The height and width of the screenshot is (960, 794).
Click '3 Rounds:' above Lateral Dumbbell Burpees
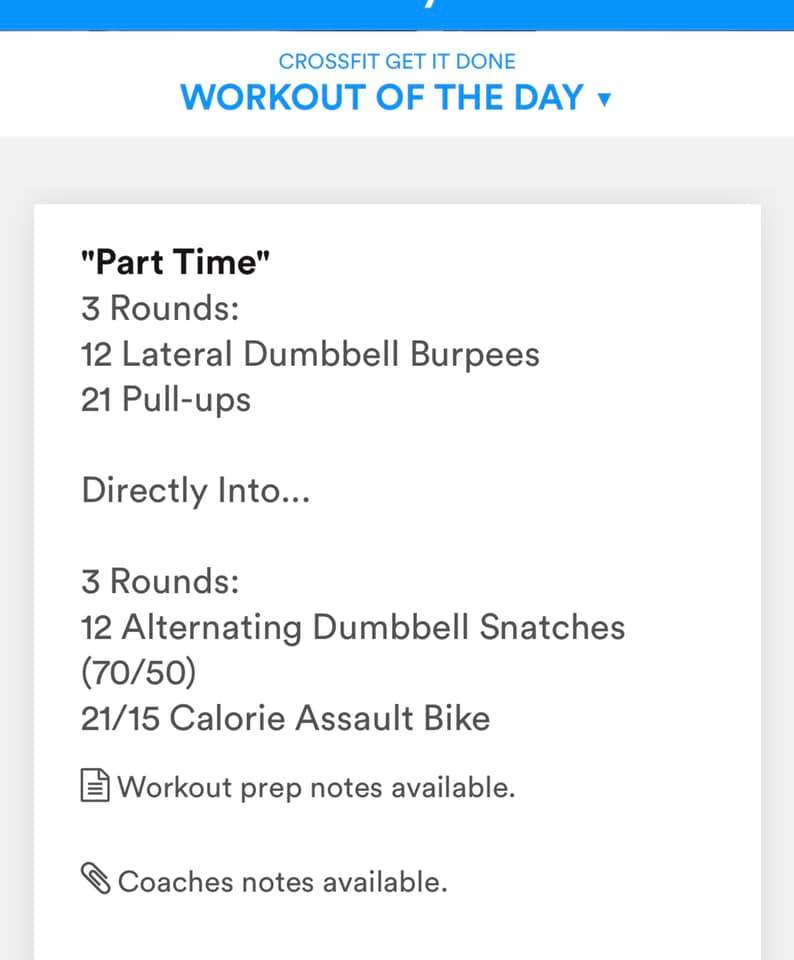click(160, 308)
